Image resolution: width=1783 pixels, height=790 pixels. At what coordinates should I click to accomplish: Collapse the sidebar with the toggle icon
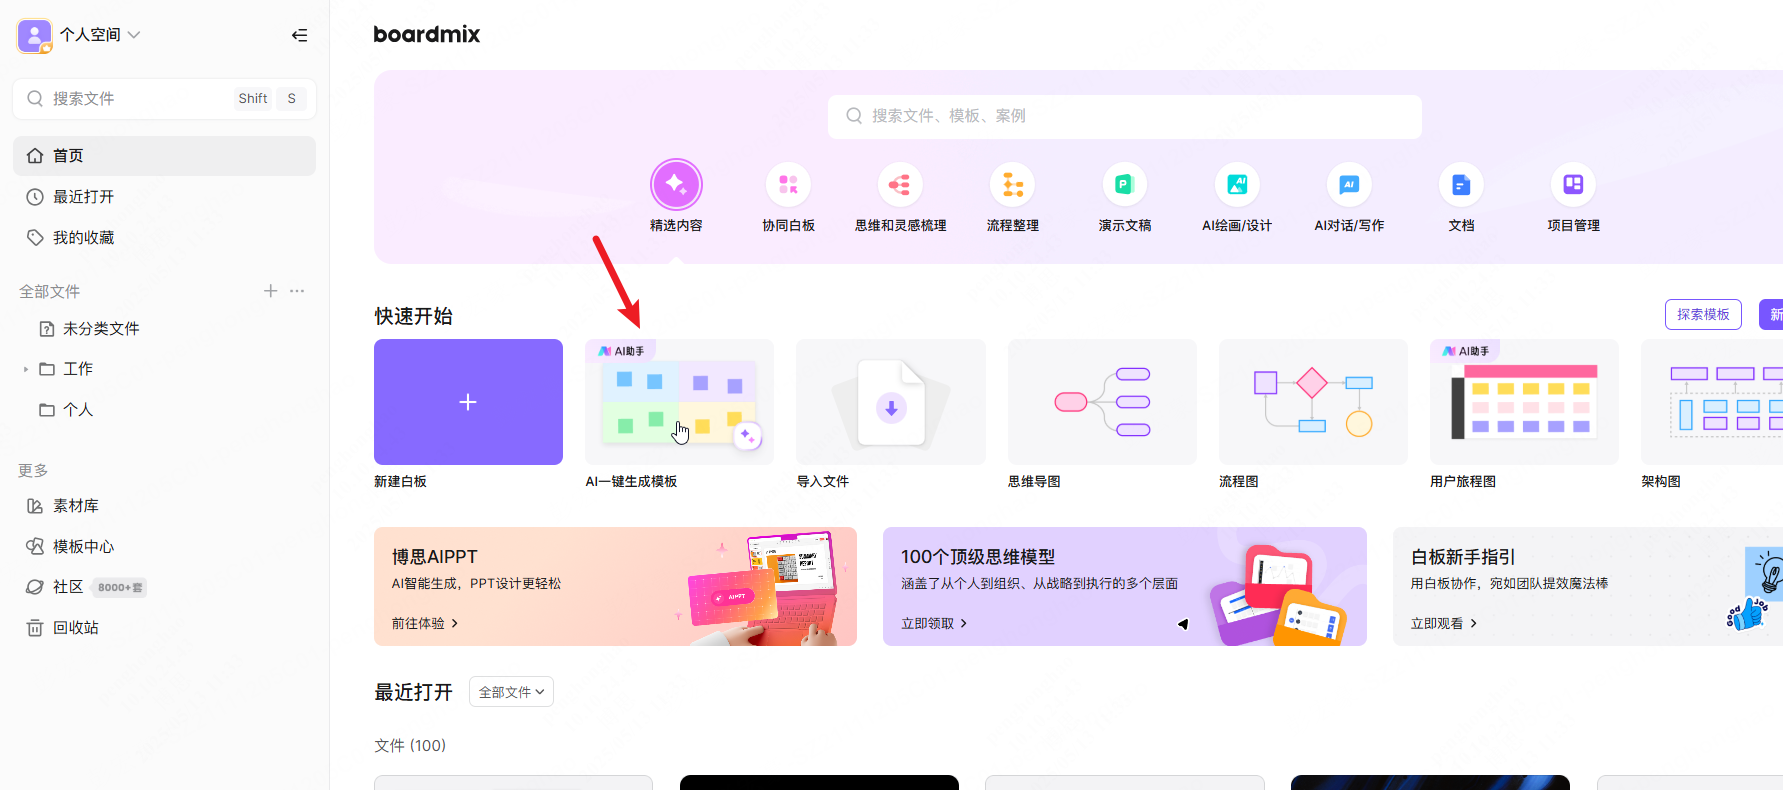pos(299,35)
